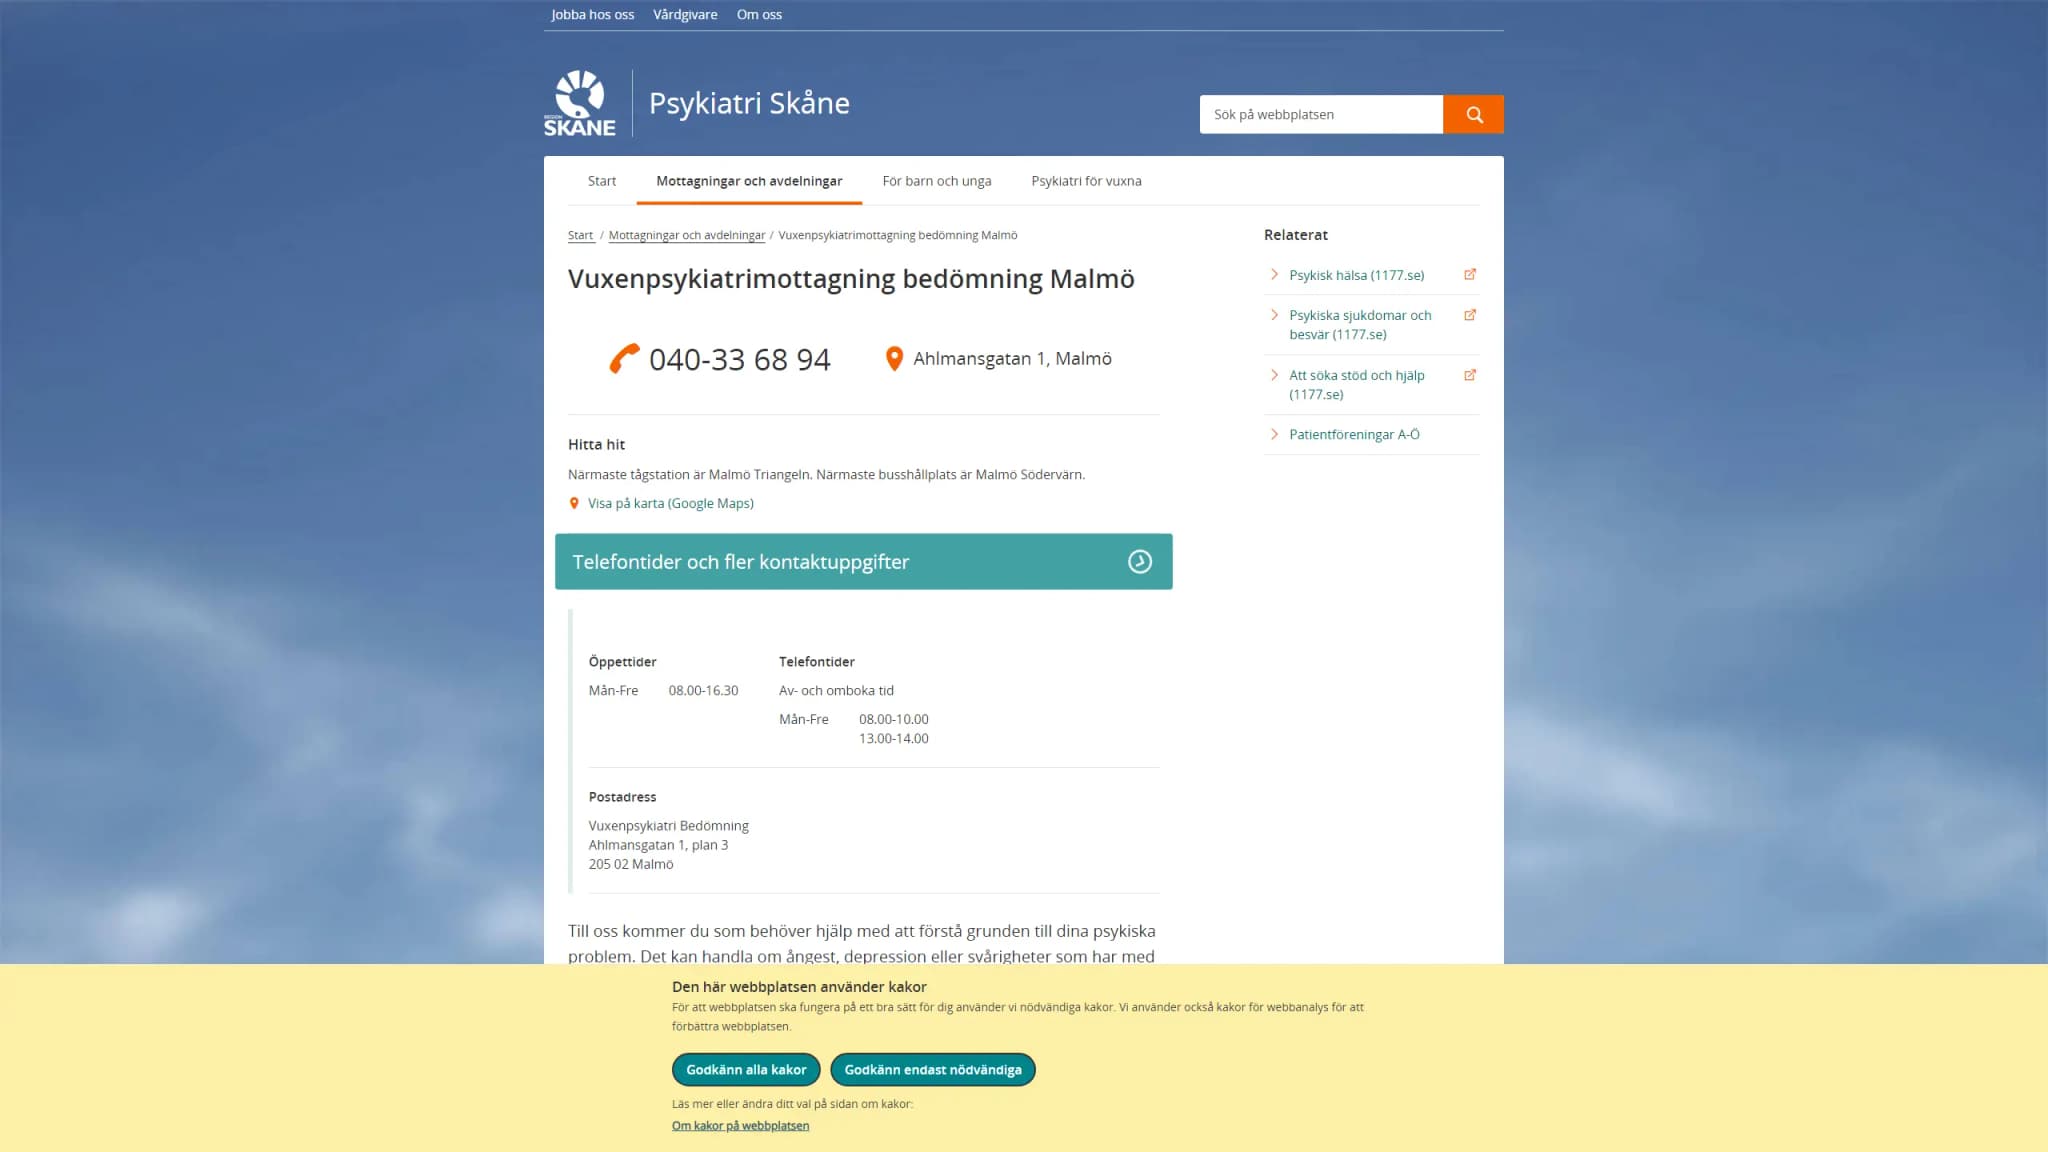Click the orange search magnifier button

tap(1473, 114)
